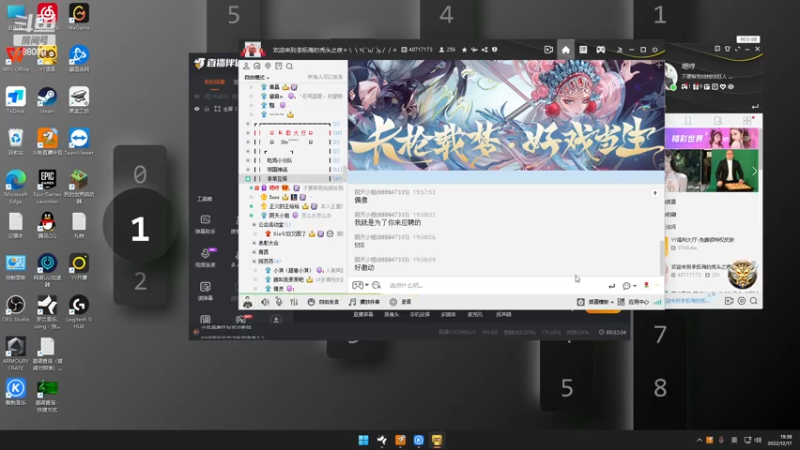Open the 精彩世界 banner in YY main window
This screenshot has width=800, height=450.
pyautogui.click(x=711, y=138)
